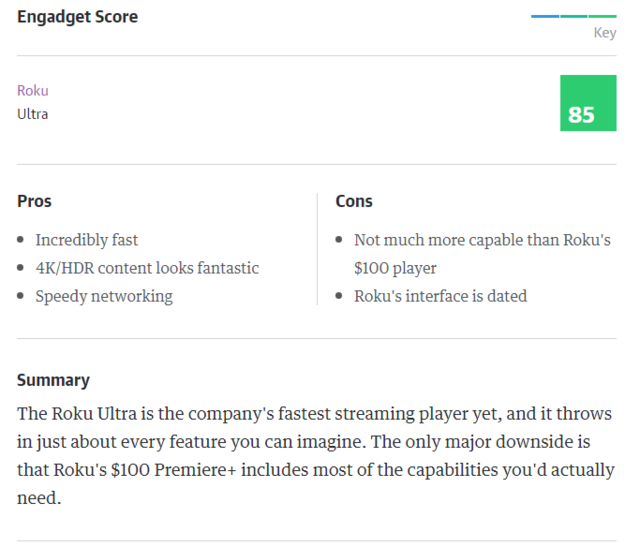Click the final word 'need.' in summary
The image size is (640, 547).
point(39,498)
